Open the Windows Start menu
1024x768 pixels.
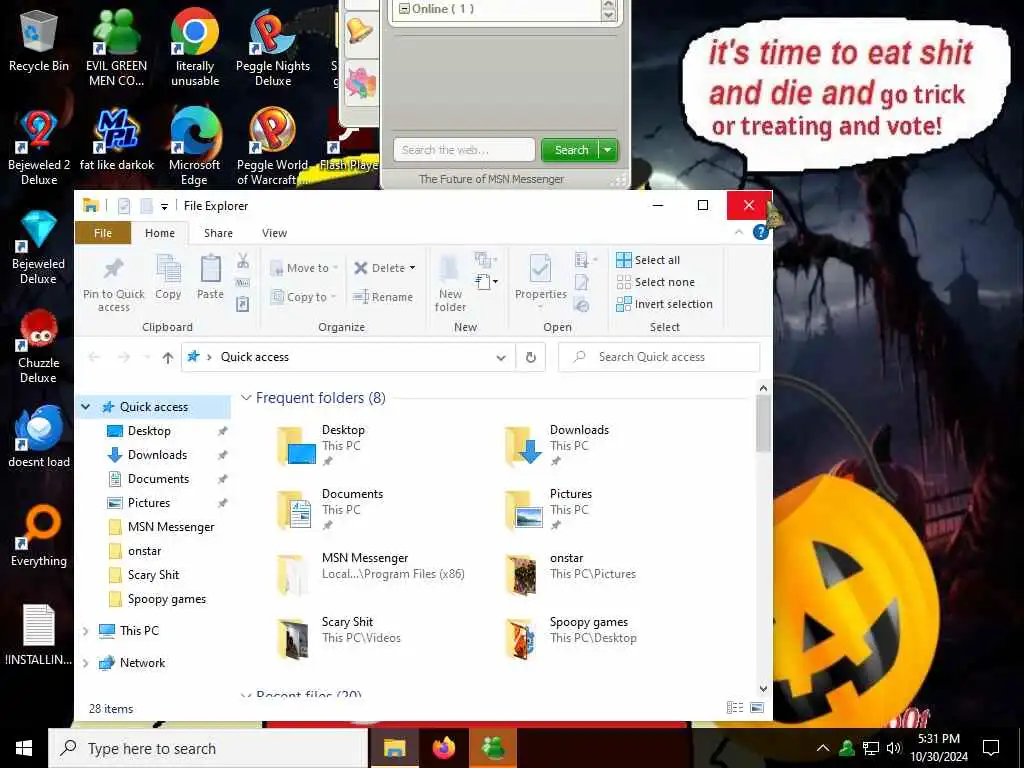click(x=24, y=748)
